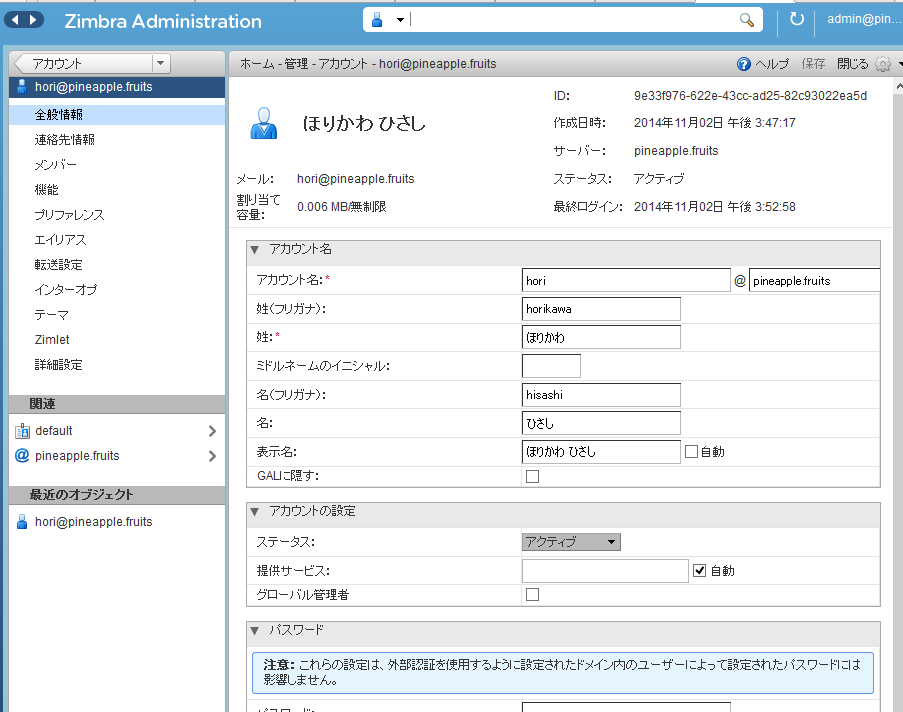903x712 pixels.
Task: Open the gear settings icon menu
Action: 883,64
